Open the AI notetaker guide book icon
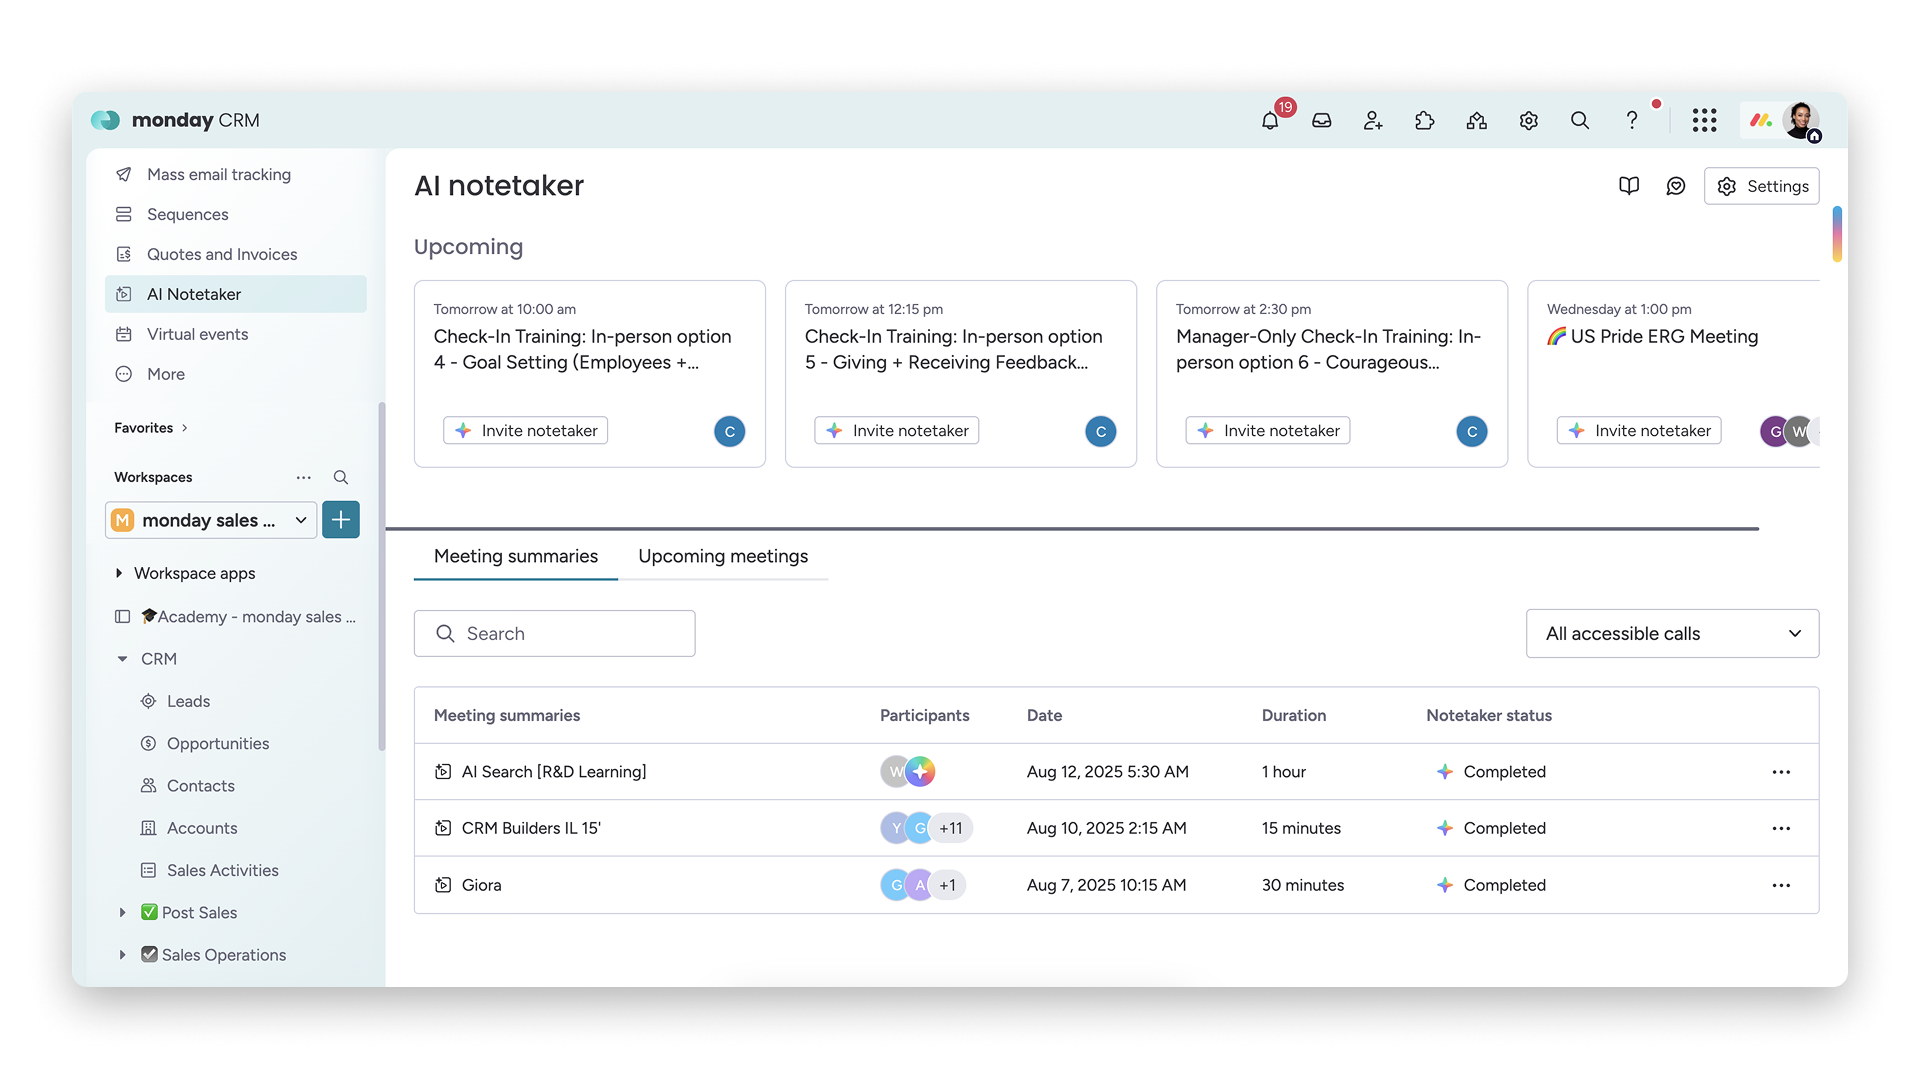 coord(1629,186)
